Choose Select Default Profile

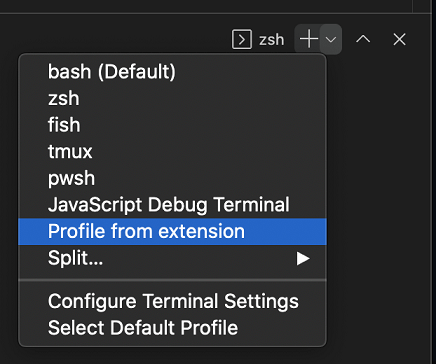(x=172, y=328)
